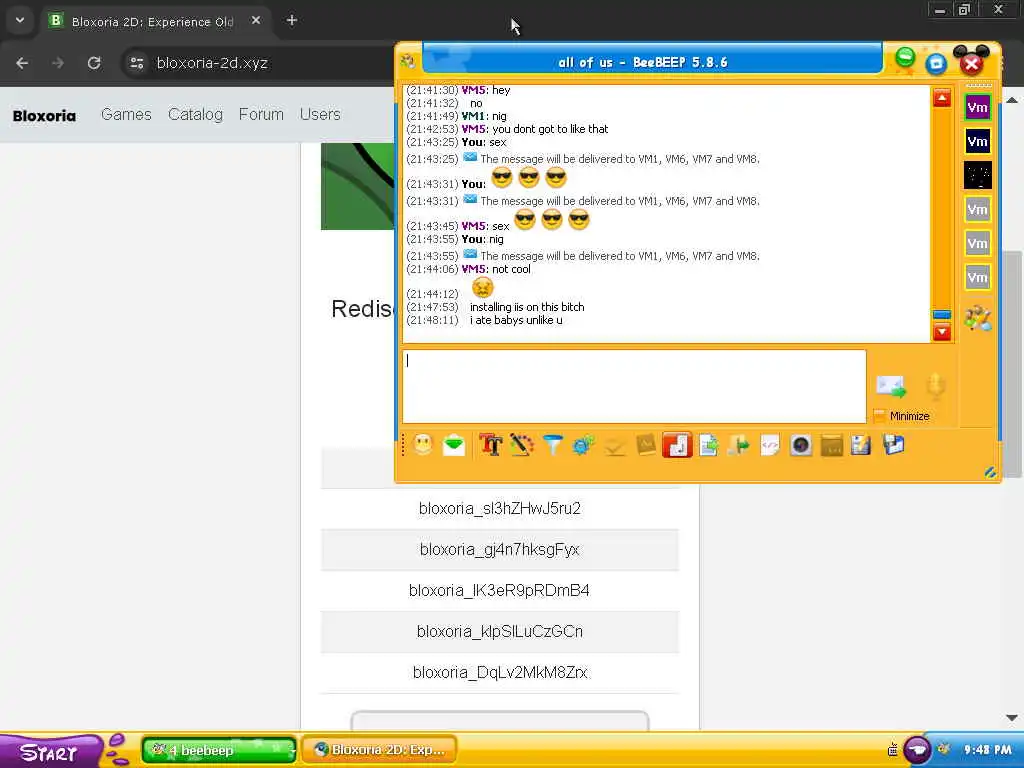Click the Bloxoria logo link
This screenshot has height=768, width=1024.
[44, 116]
